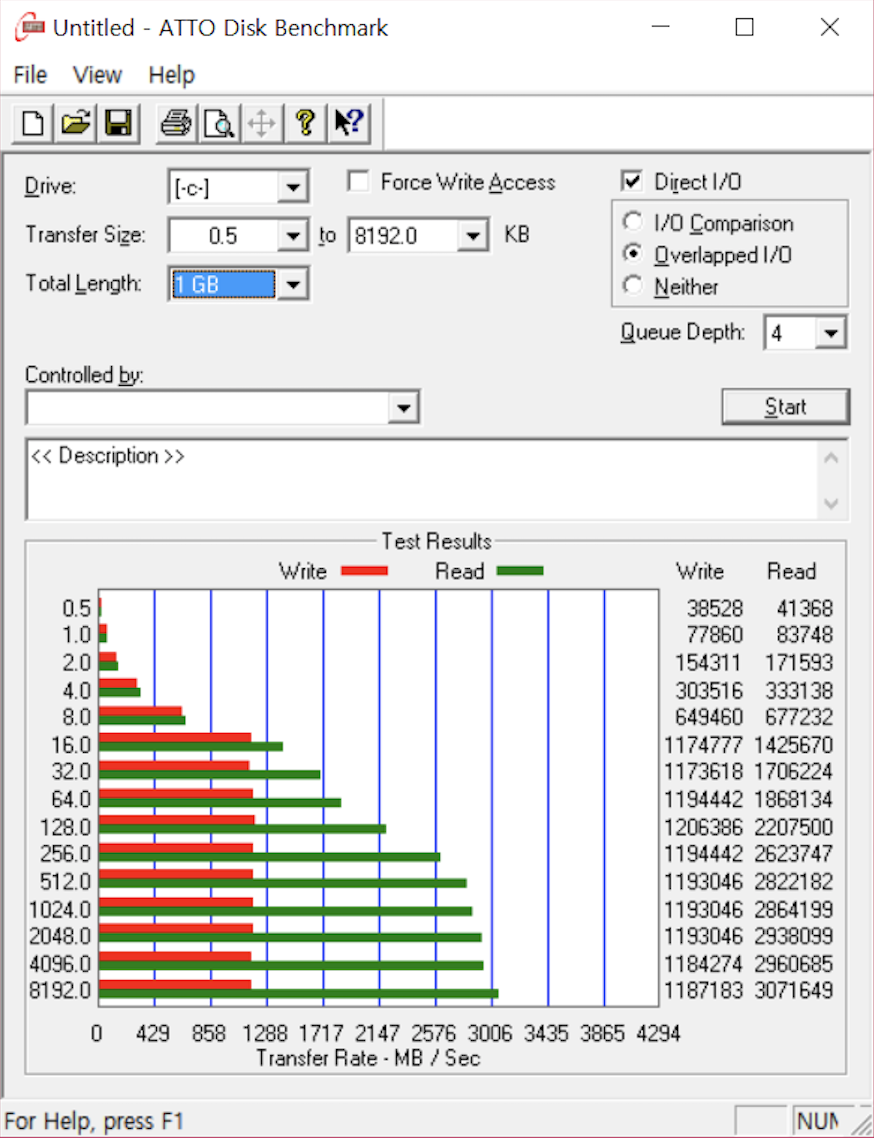Click the read value 3071649
This screenshot has height=1138, width=874.
[793, 991]
